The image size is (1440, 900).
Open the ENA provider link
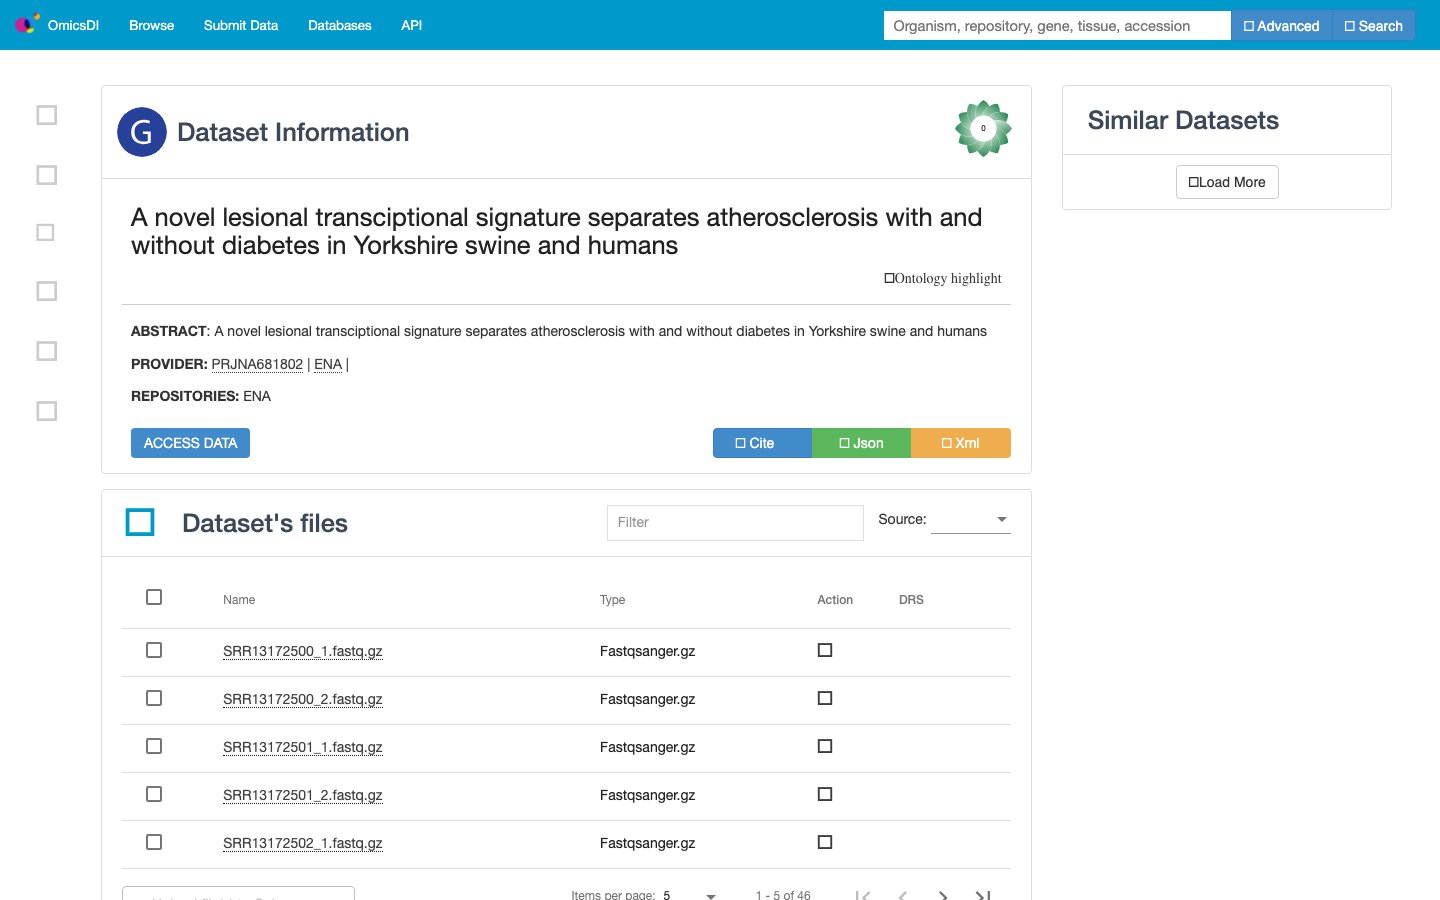point(328,364)
